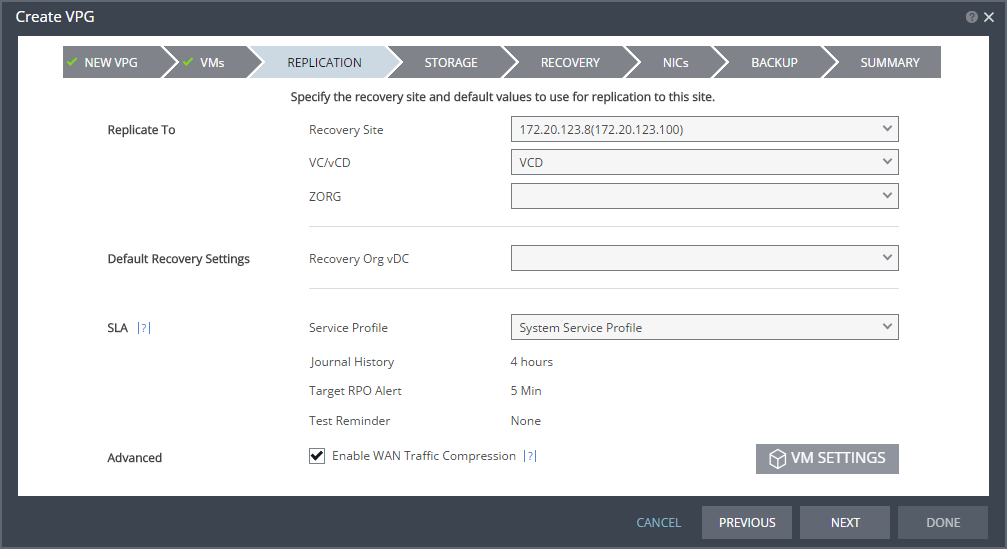The height and width of the screenshot is (549, 1007).
Task: Expand the Recovery Site dropdown
Action: (x=705, y=129)
